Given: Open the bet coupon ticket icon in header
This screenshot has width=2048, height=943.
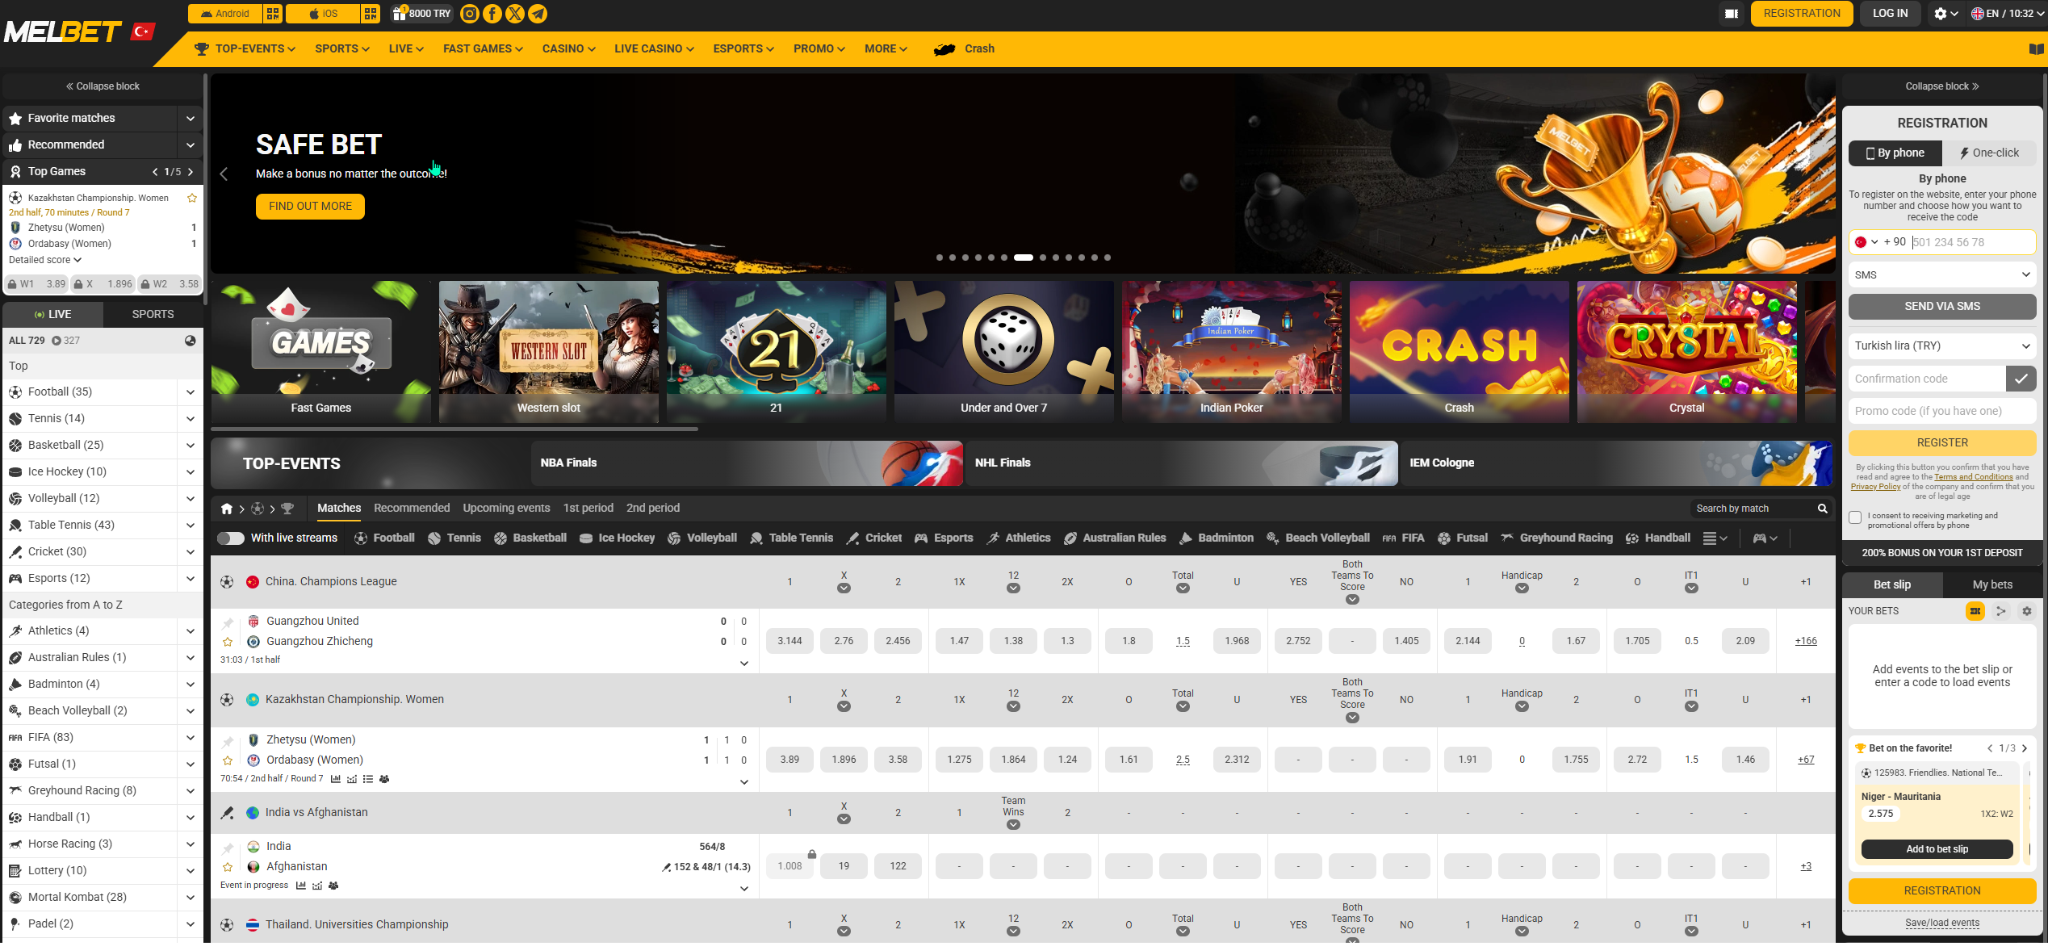Looking at the screenshot, I should (1731, 14).
